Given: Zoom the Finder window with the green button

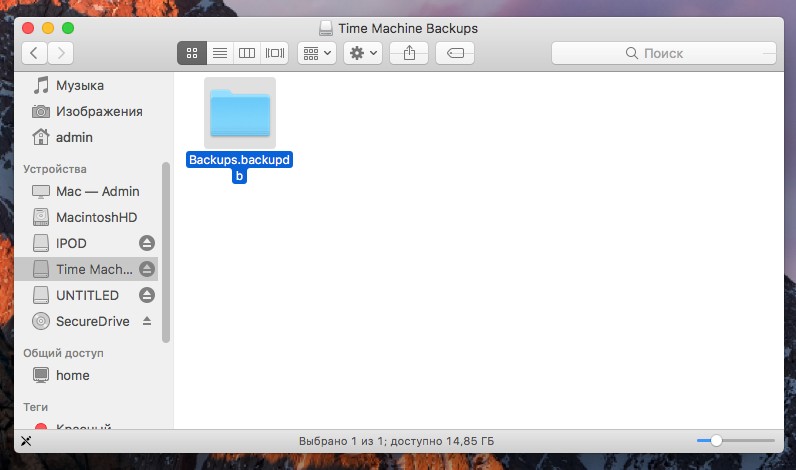Looking at the screenshot, I should tap(68, 28).
